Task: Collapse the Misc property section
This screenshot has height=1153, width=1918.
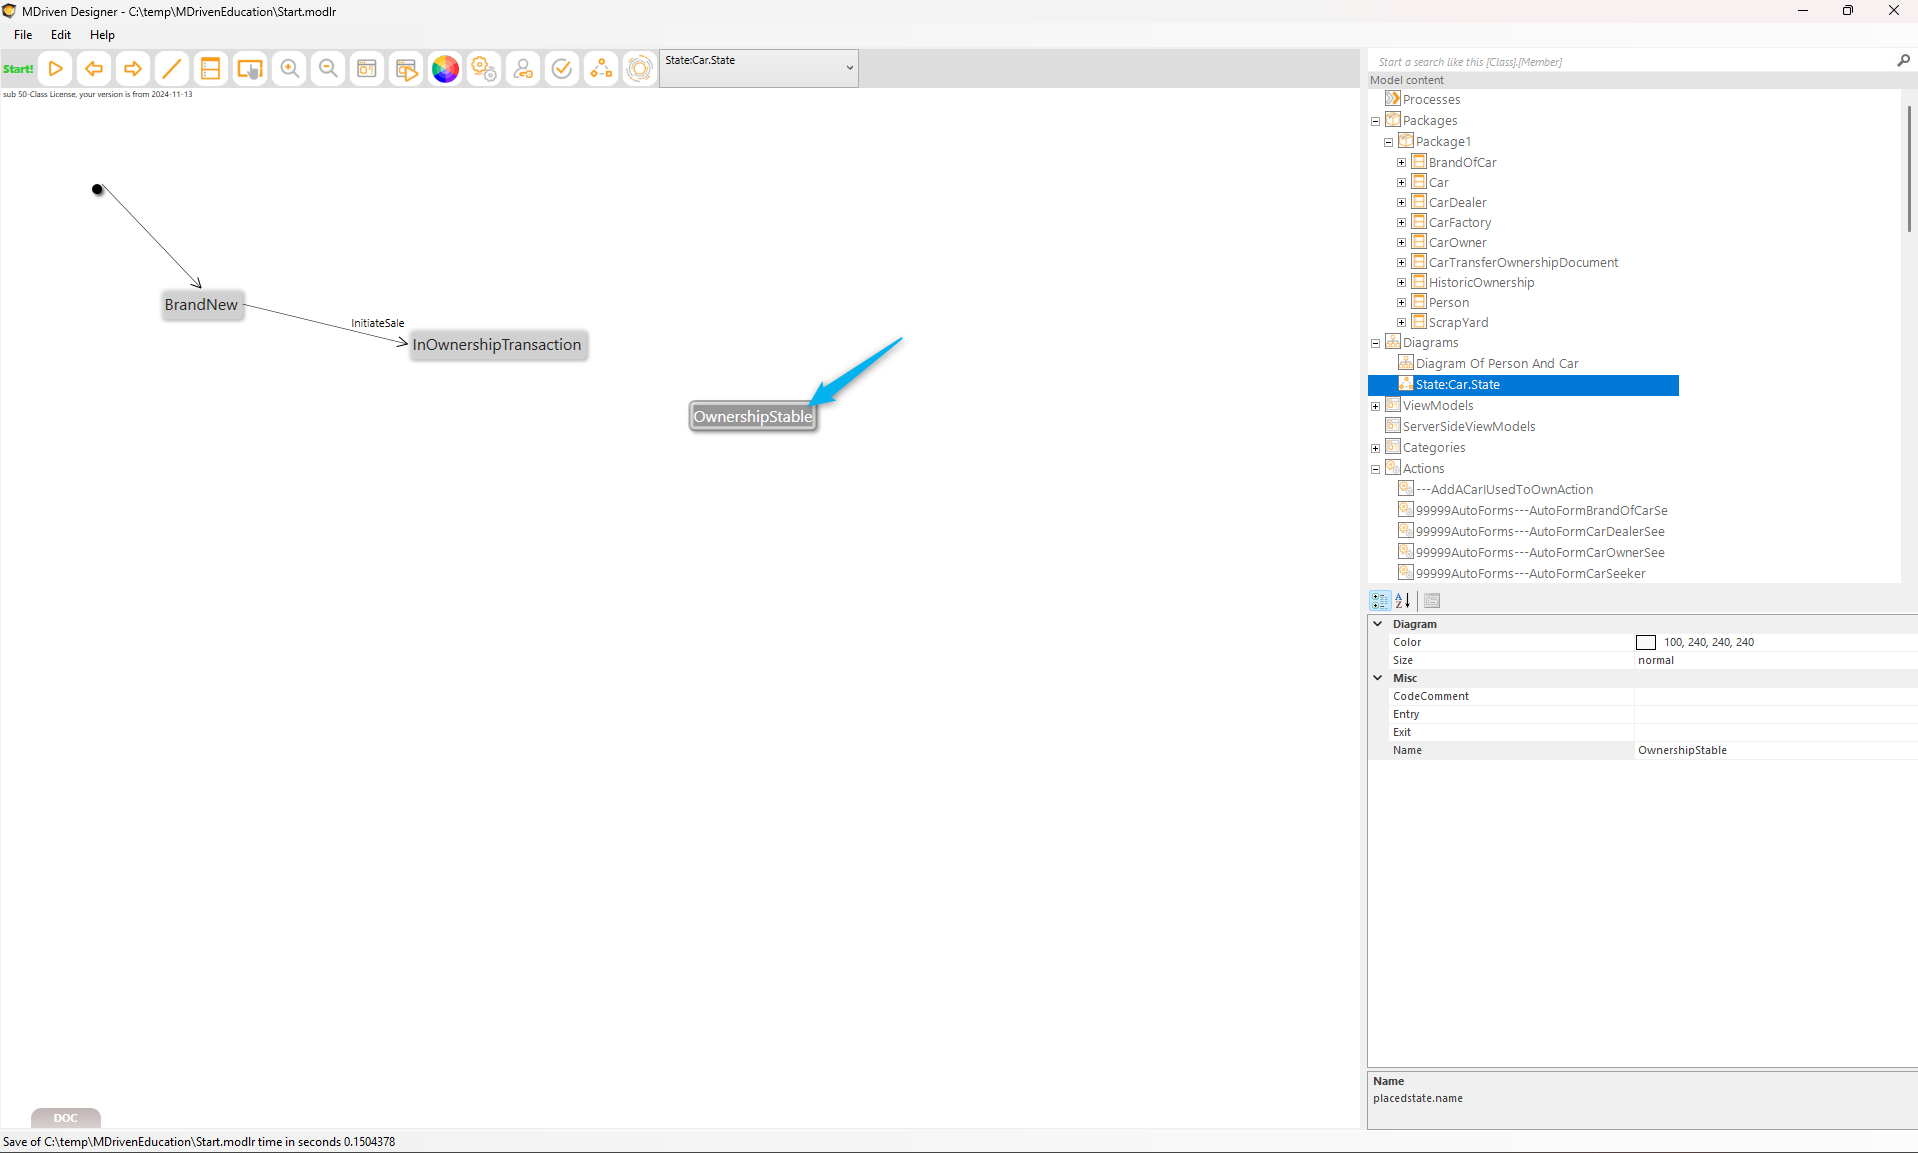Action: tap(1377, 678)
